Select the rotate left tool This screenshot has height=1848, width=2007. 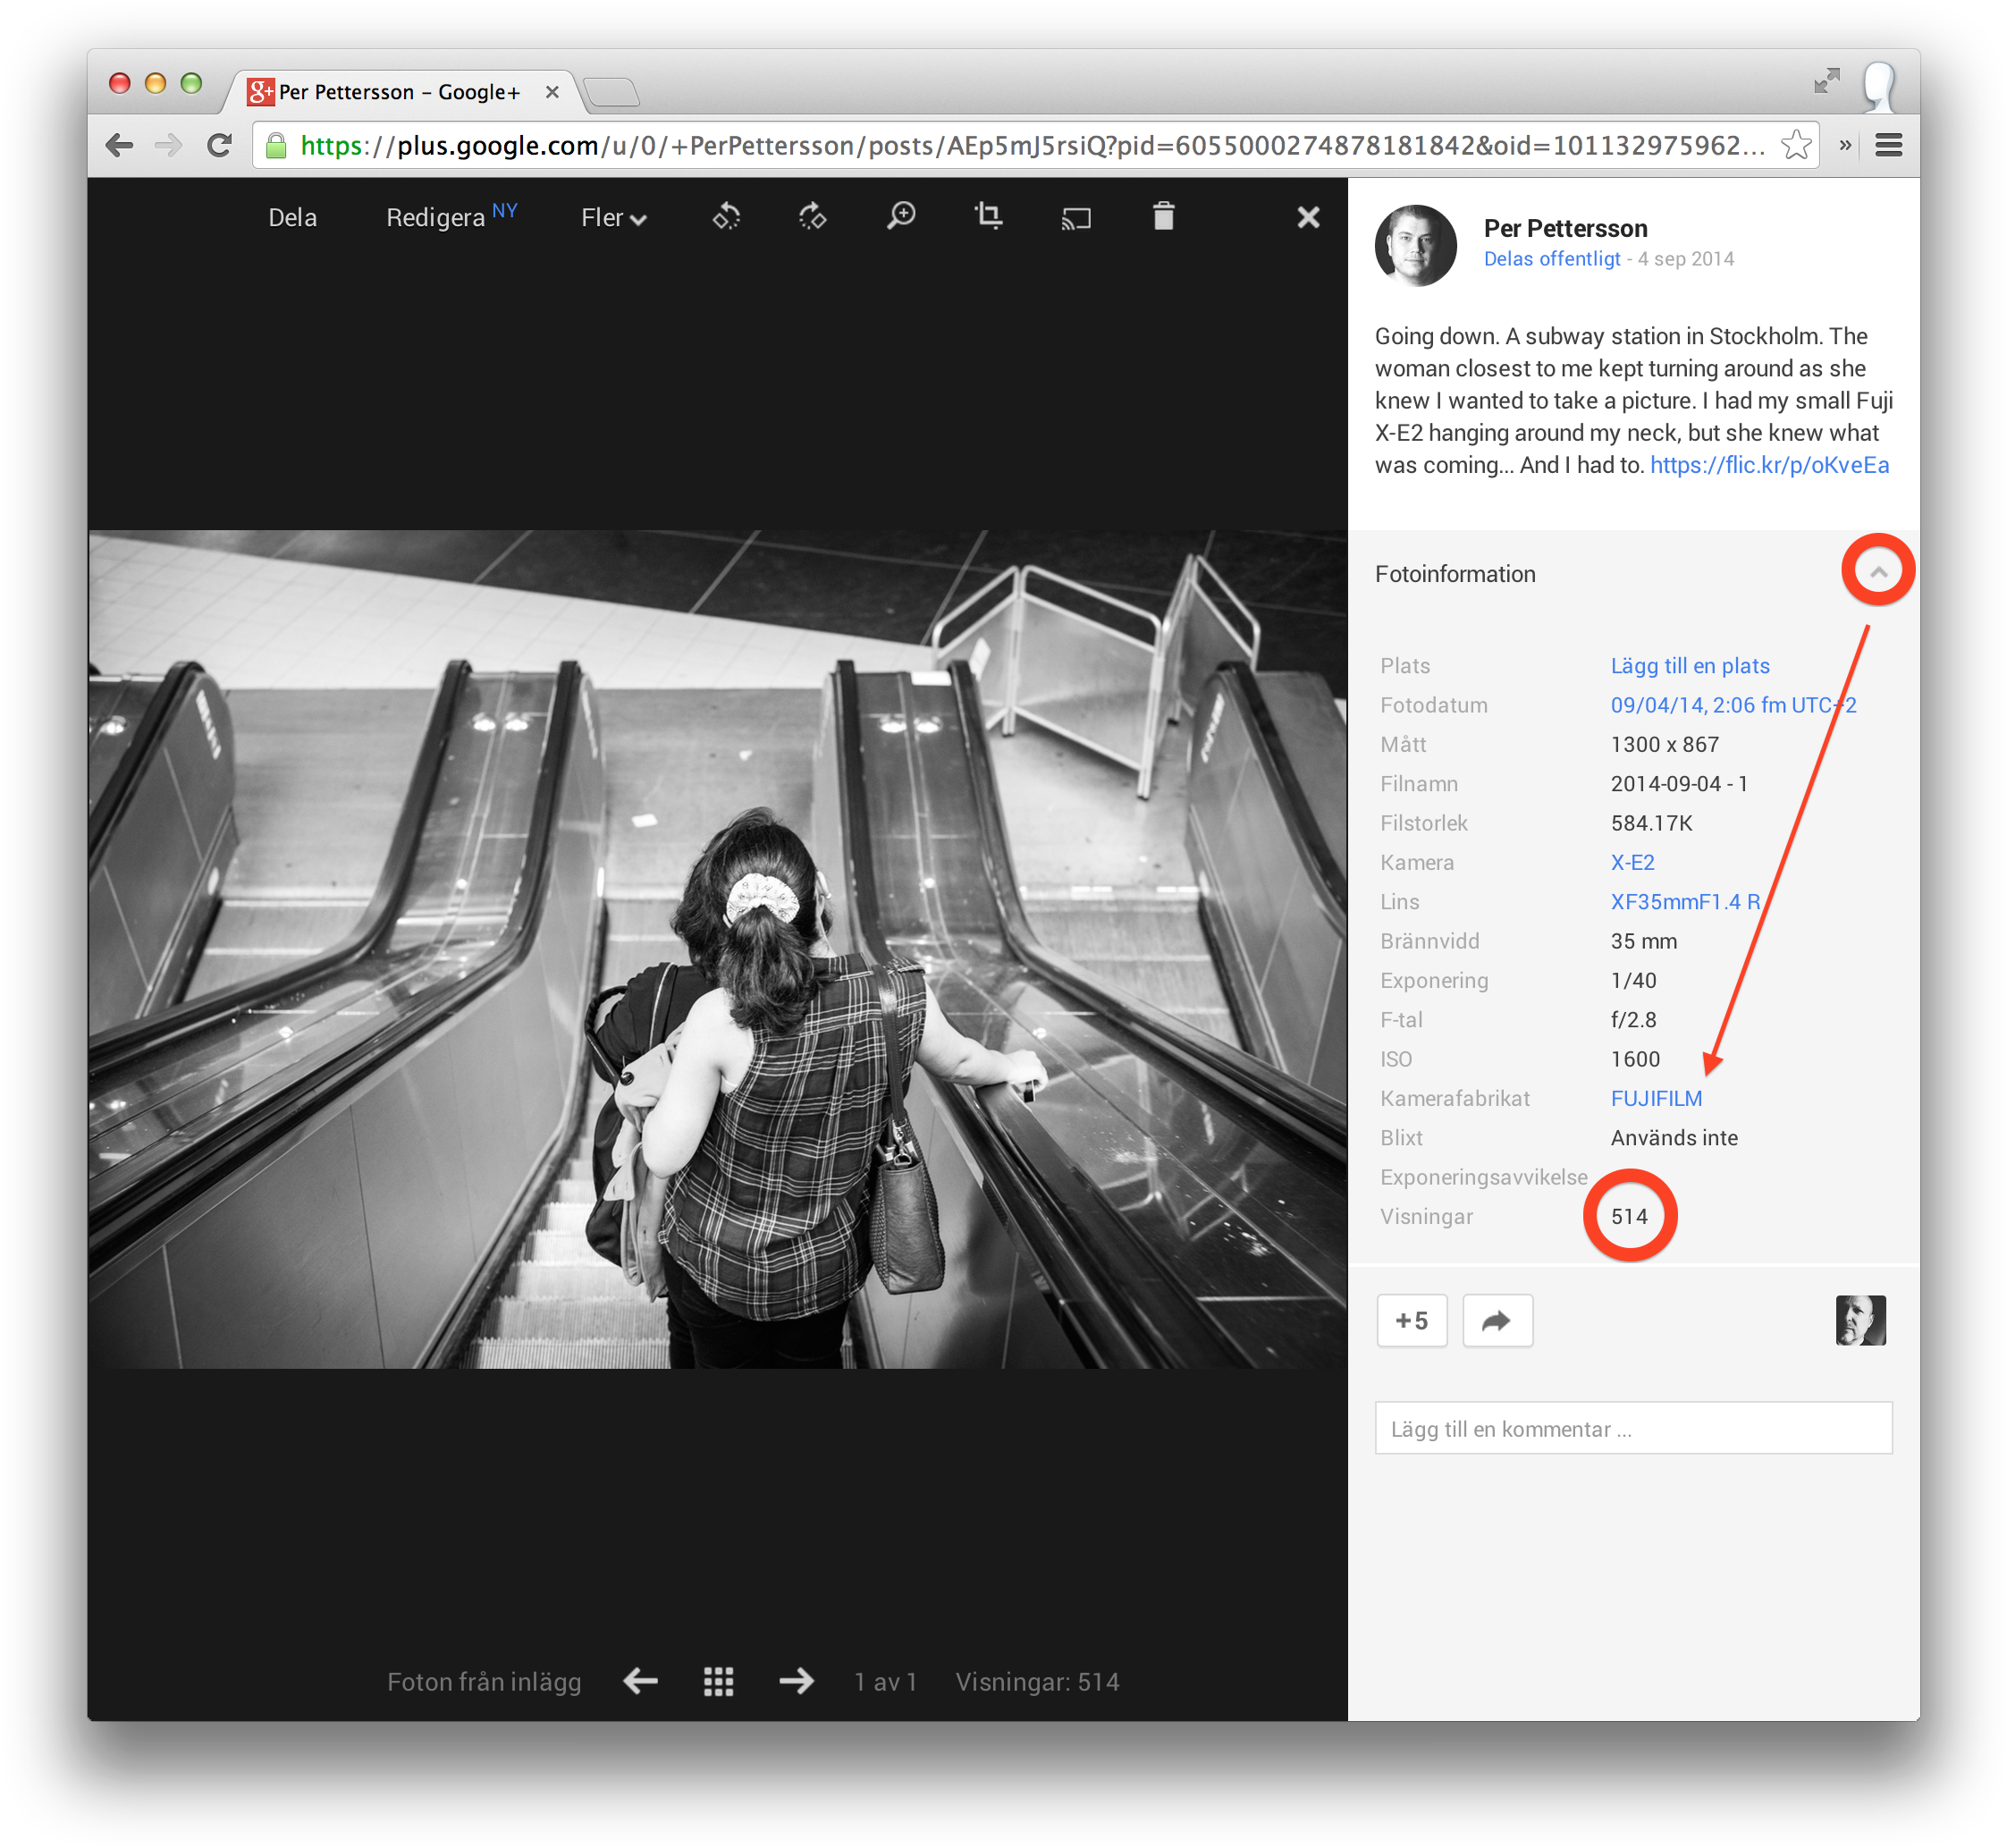pyautogui.click(x=727, y=217)
